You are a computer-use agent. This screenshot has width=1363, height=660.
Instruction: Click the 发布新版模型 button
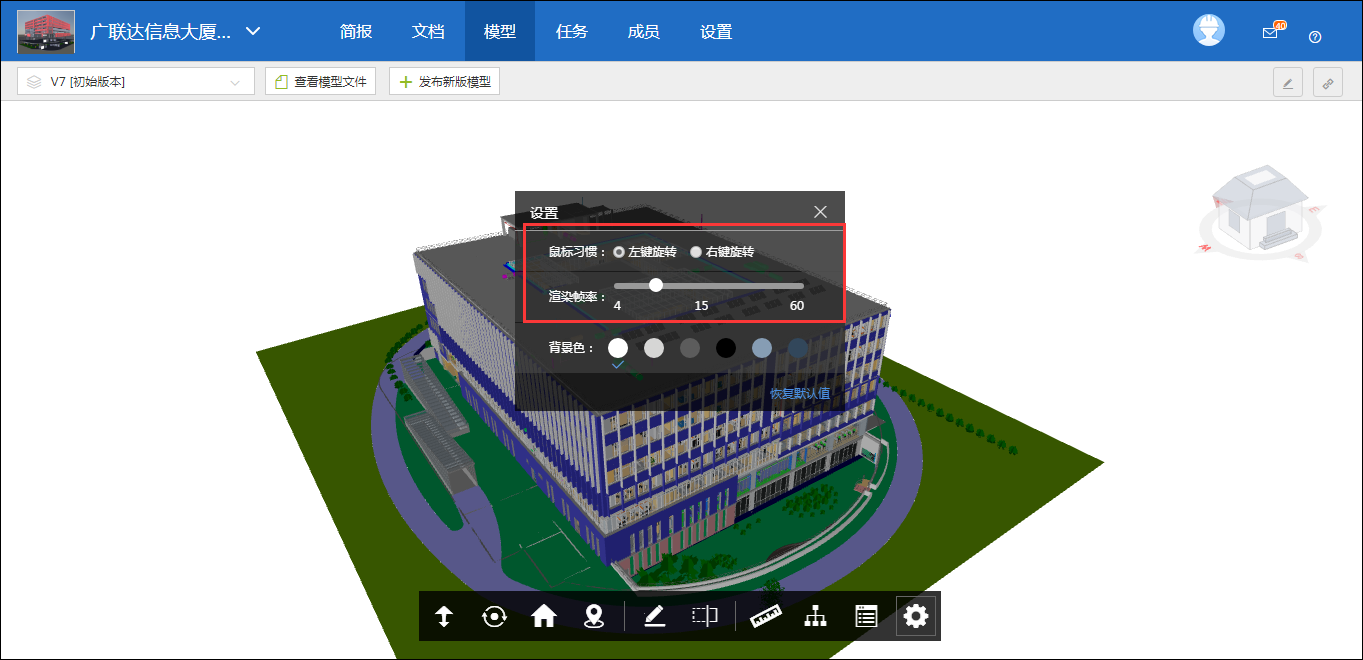[444, 82]
